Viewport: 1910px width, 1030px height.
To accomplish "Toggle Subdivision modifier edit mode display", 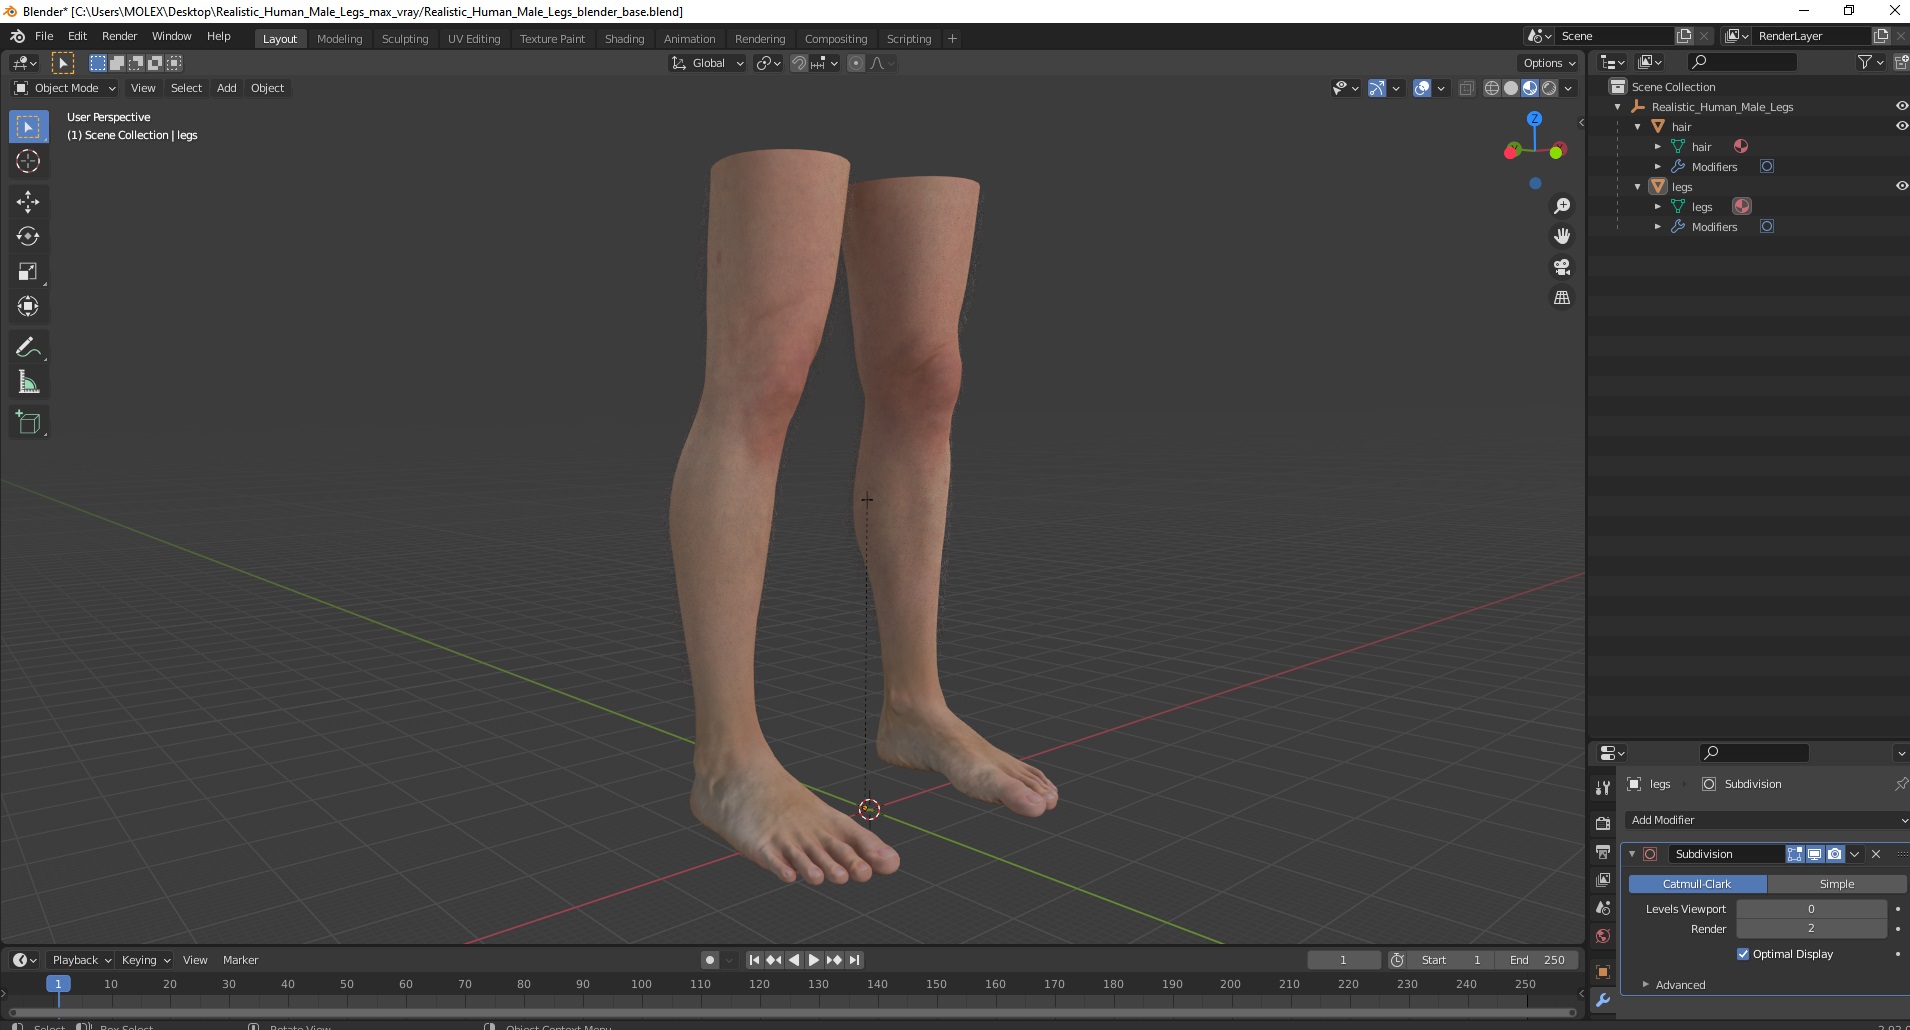I will click(1795, 854).
